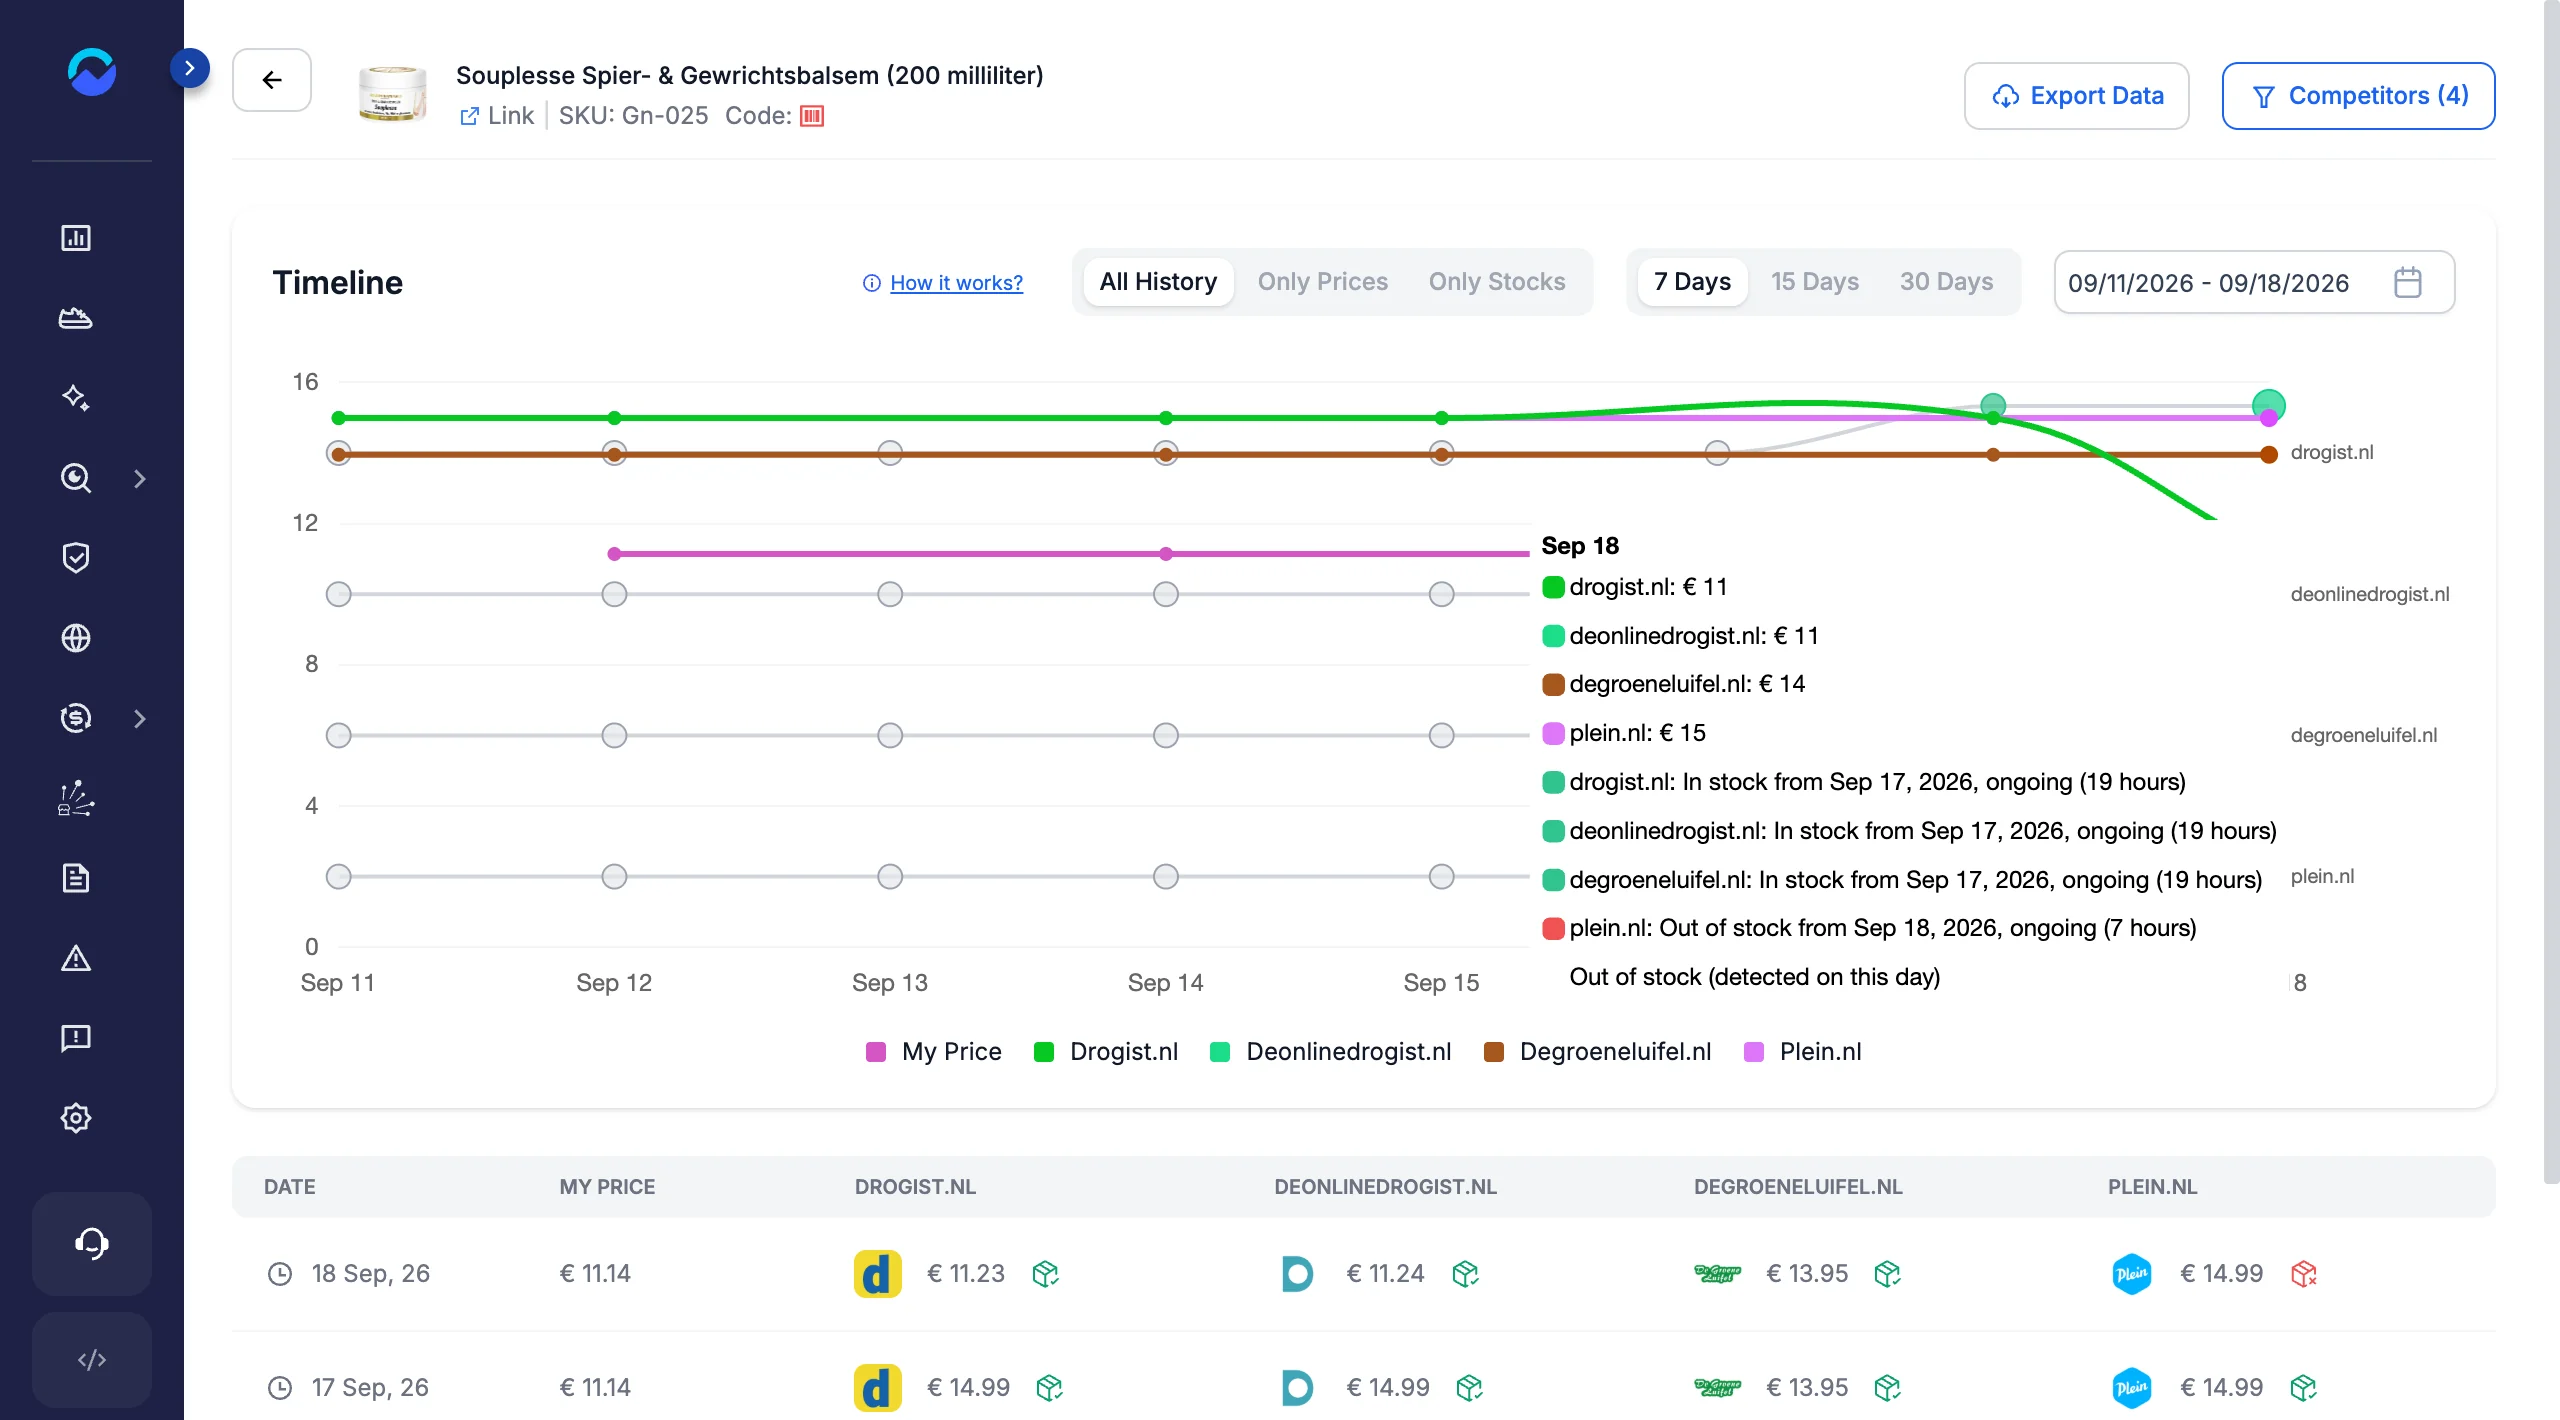Toggle Degroeneluifel.nl series in the legend
Screen dimensions: 2560x1420
[x=1598, y=1051]
